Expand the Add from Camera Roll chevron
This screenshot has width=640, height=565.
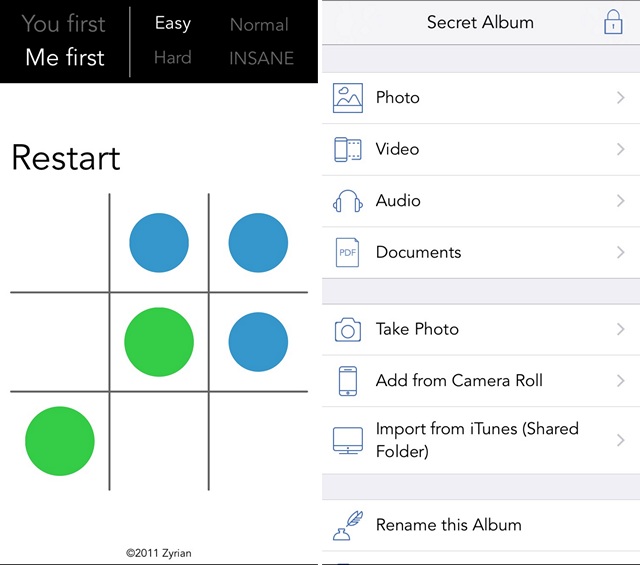620,381
